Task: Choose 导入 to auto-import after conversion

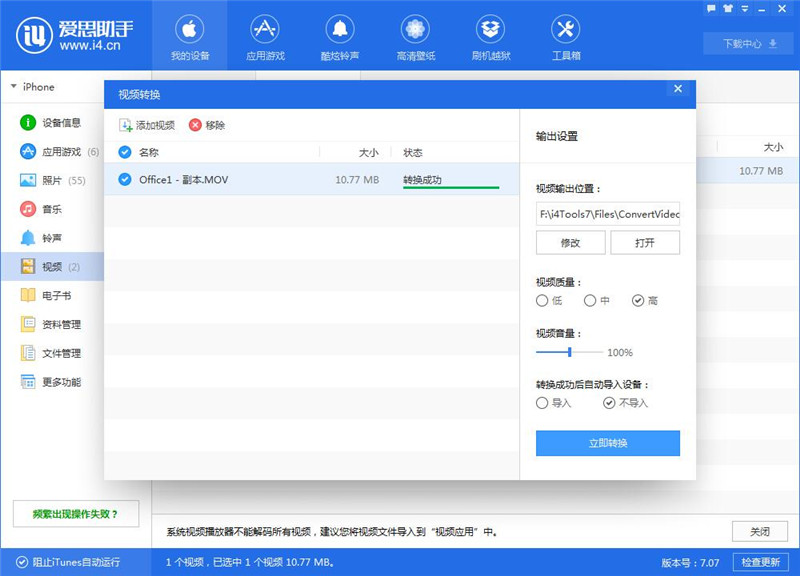Action: point(541,403)
